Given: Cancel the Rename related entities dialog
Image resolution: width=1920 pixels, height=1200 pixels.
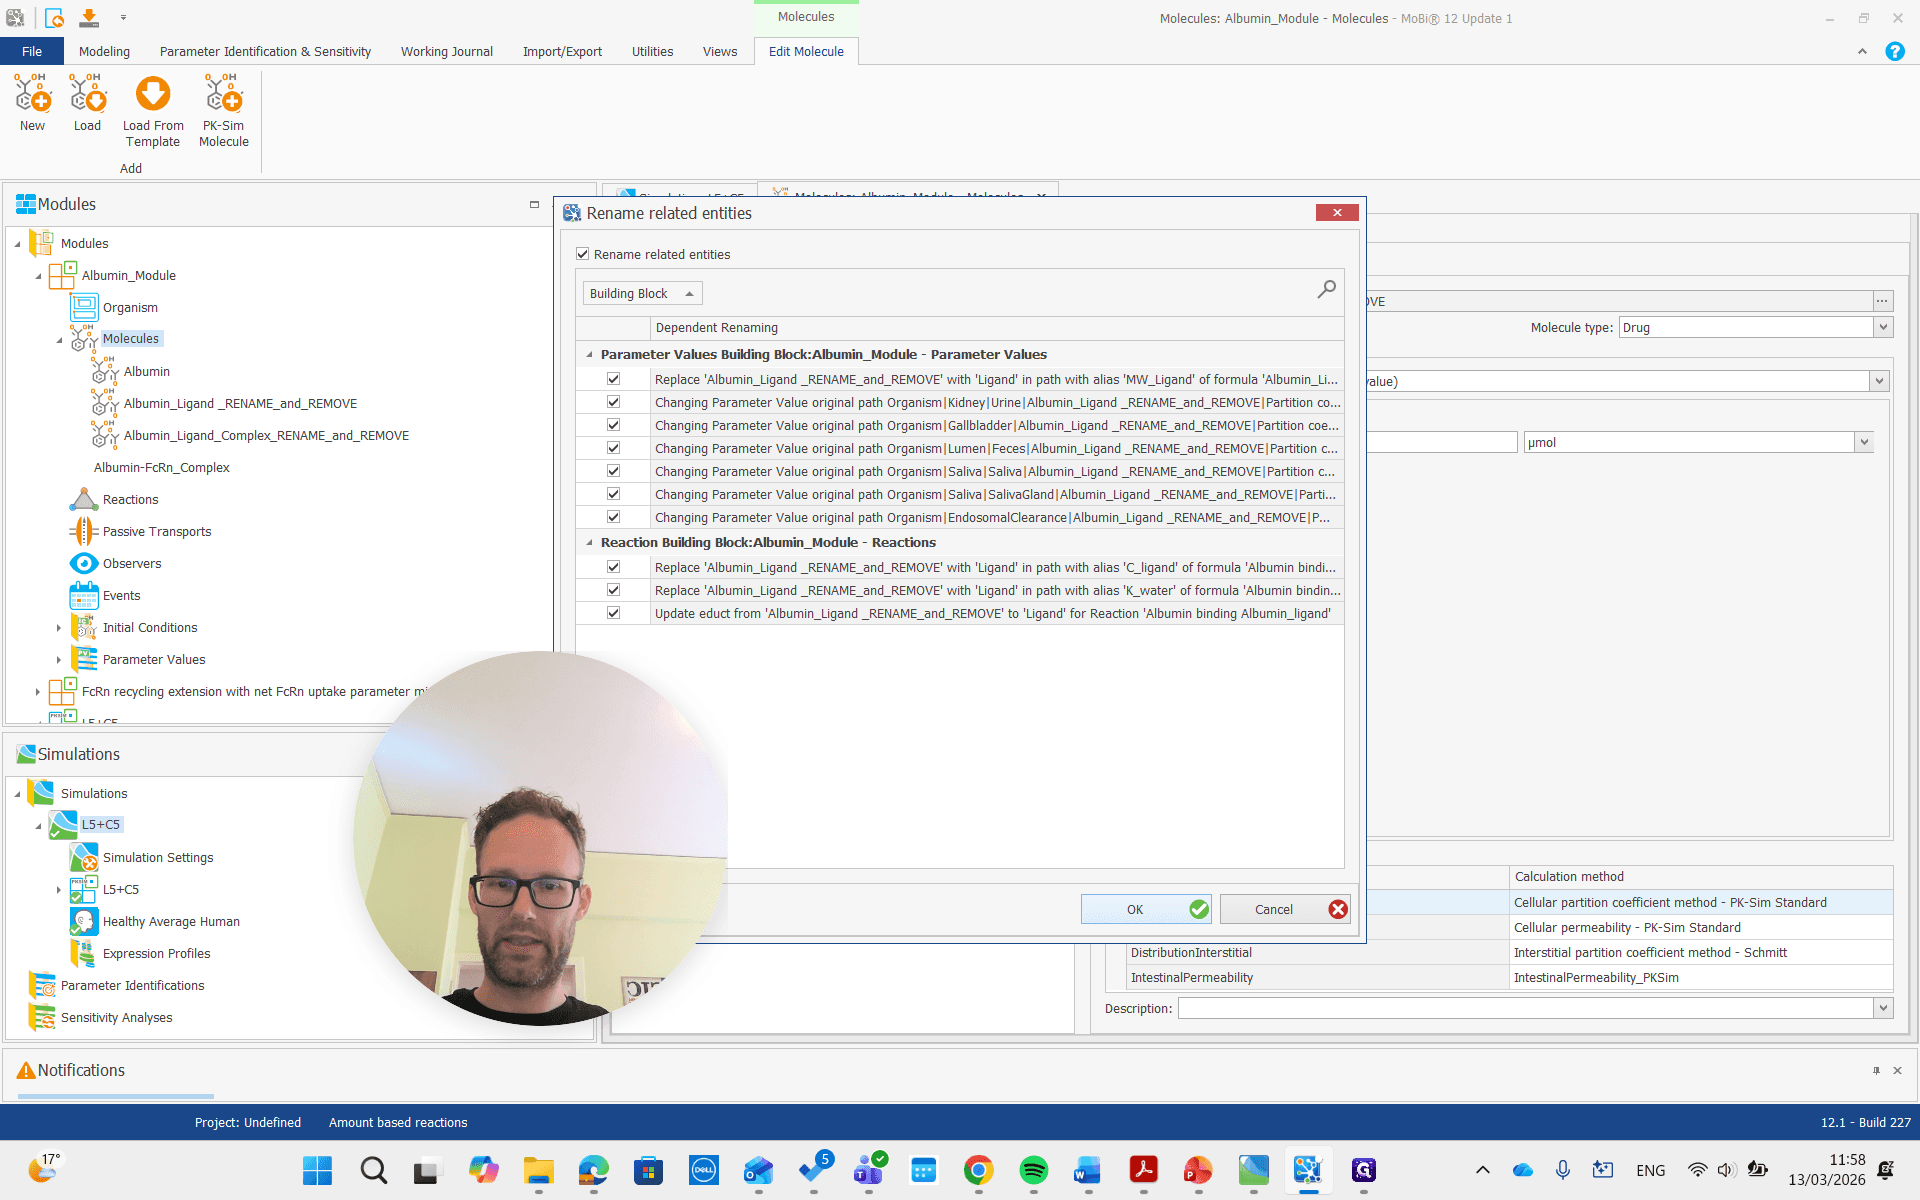Looking at the screenshot, I should coord(1285,909).
